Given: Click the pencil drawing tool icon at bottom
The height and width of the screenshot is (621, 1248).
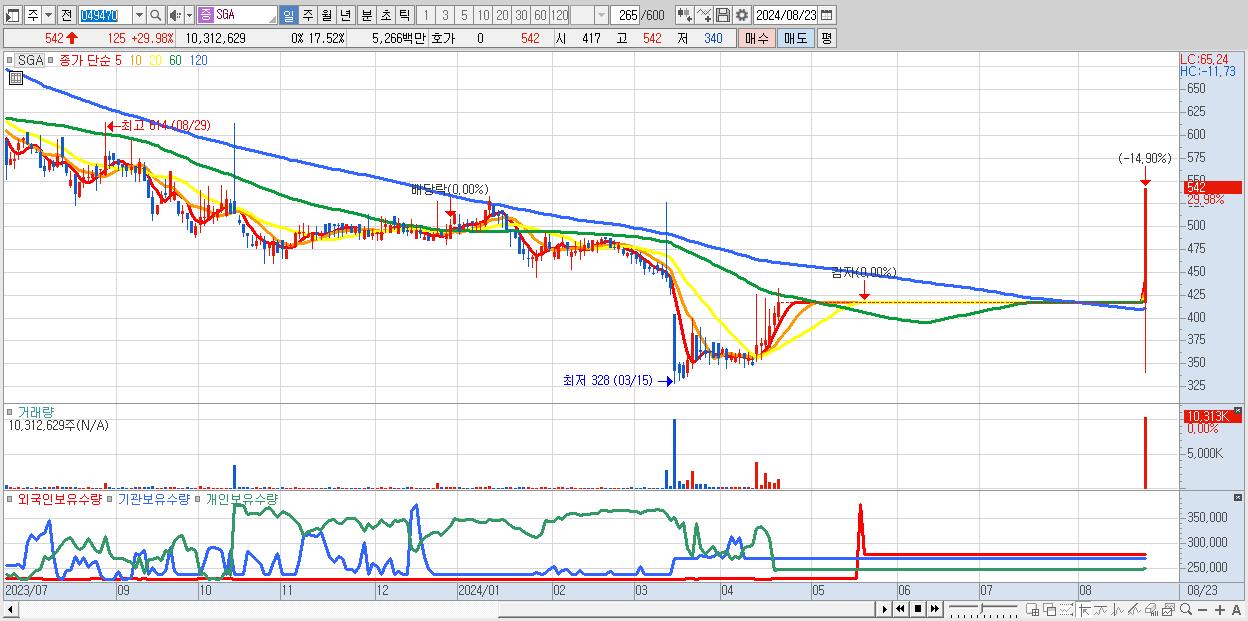Looking at the screenshot, I should tap(1134, 609).
